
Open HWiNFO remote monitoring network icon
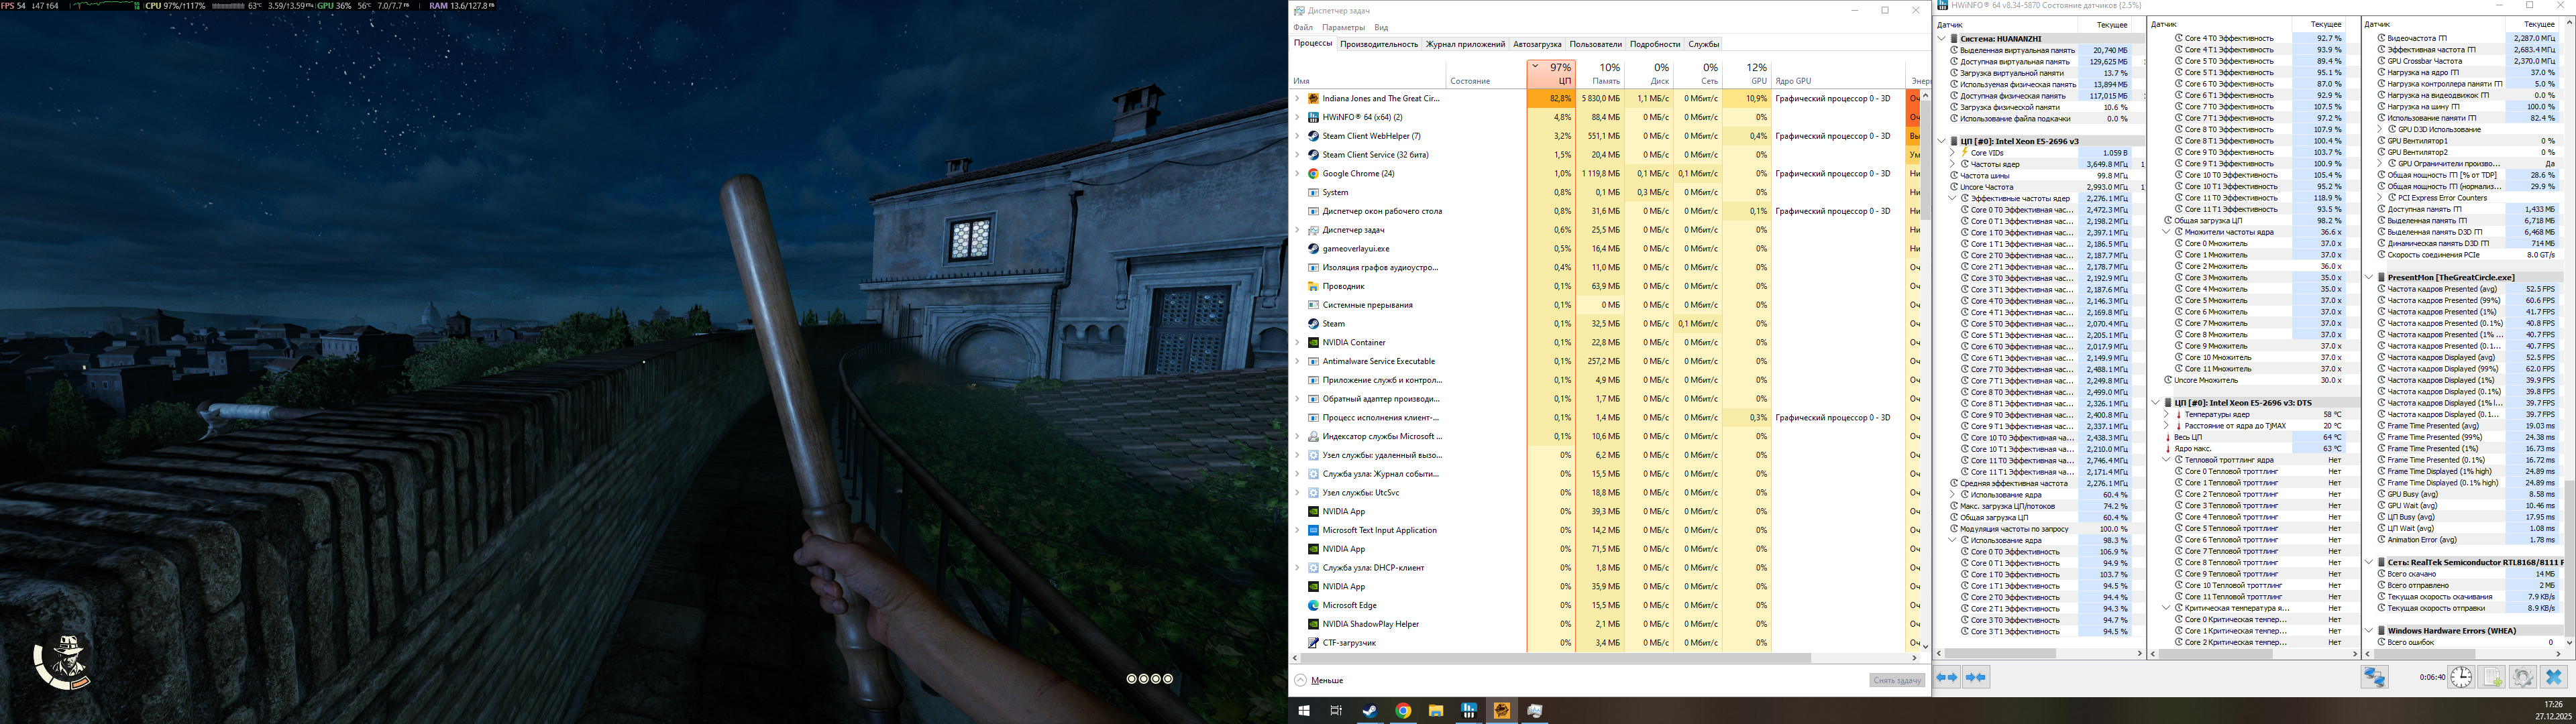point(2375,678)
